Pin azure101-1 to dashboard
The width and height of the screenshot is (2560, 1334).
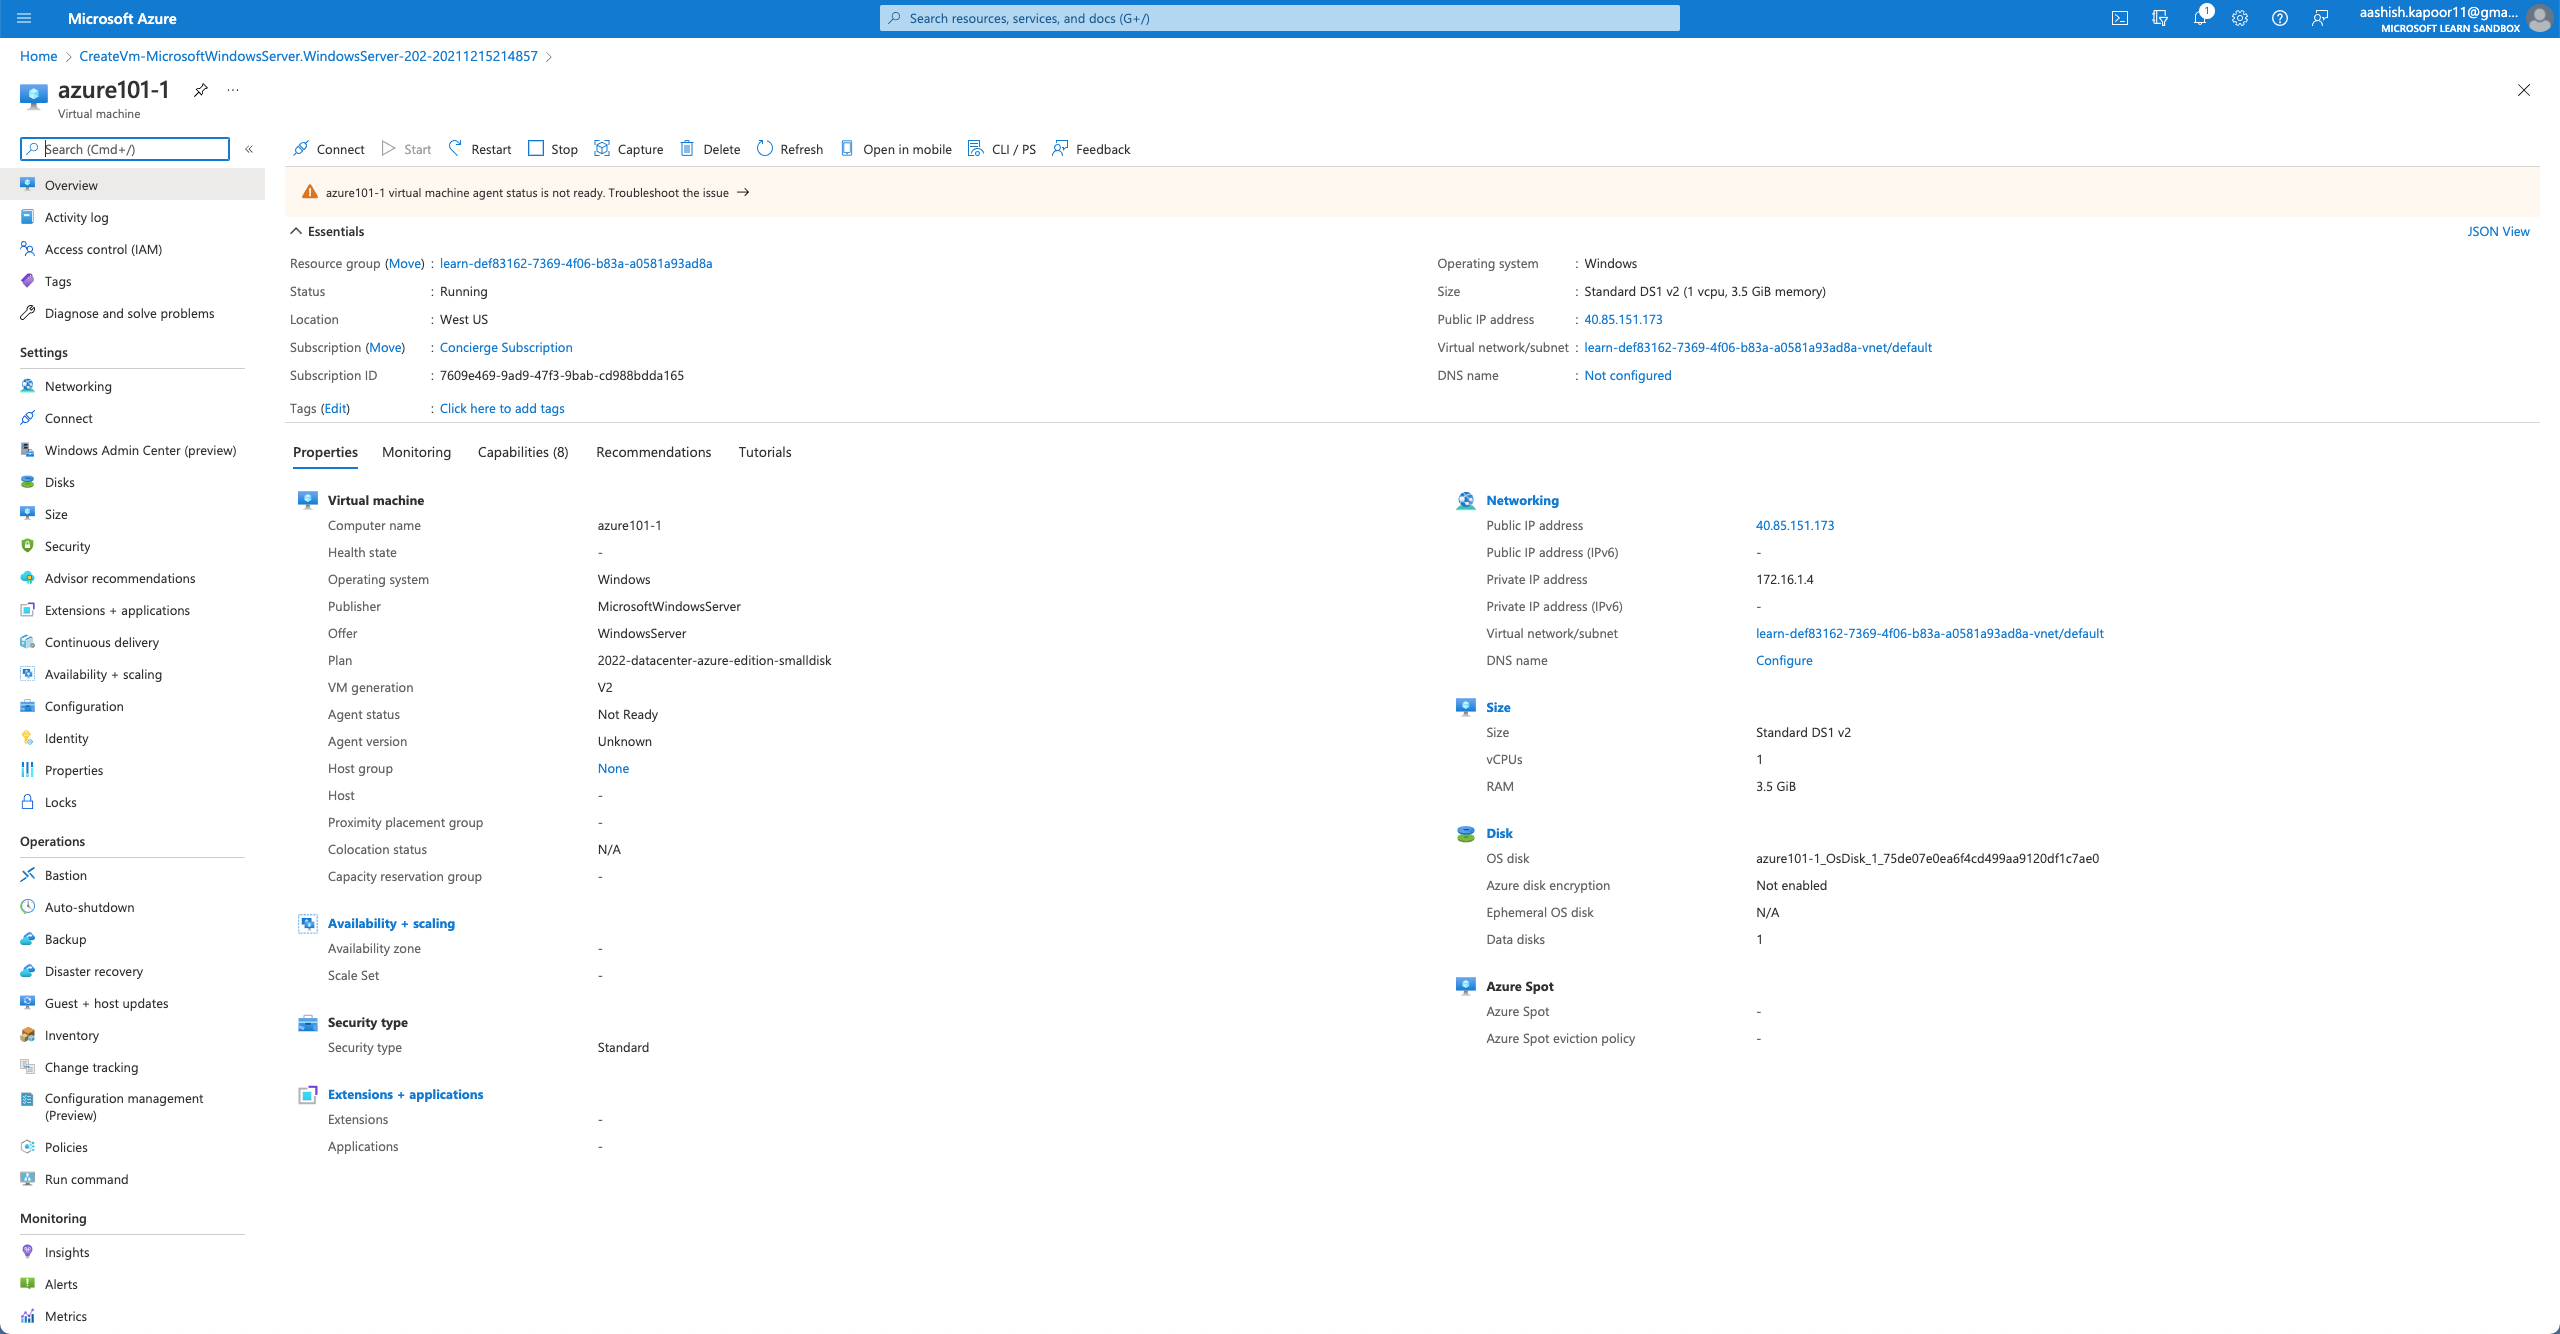click(201, 90)
